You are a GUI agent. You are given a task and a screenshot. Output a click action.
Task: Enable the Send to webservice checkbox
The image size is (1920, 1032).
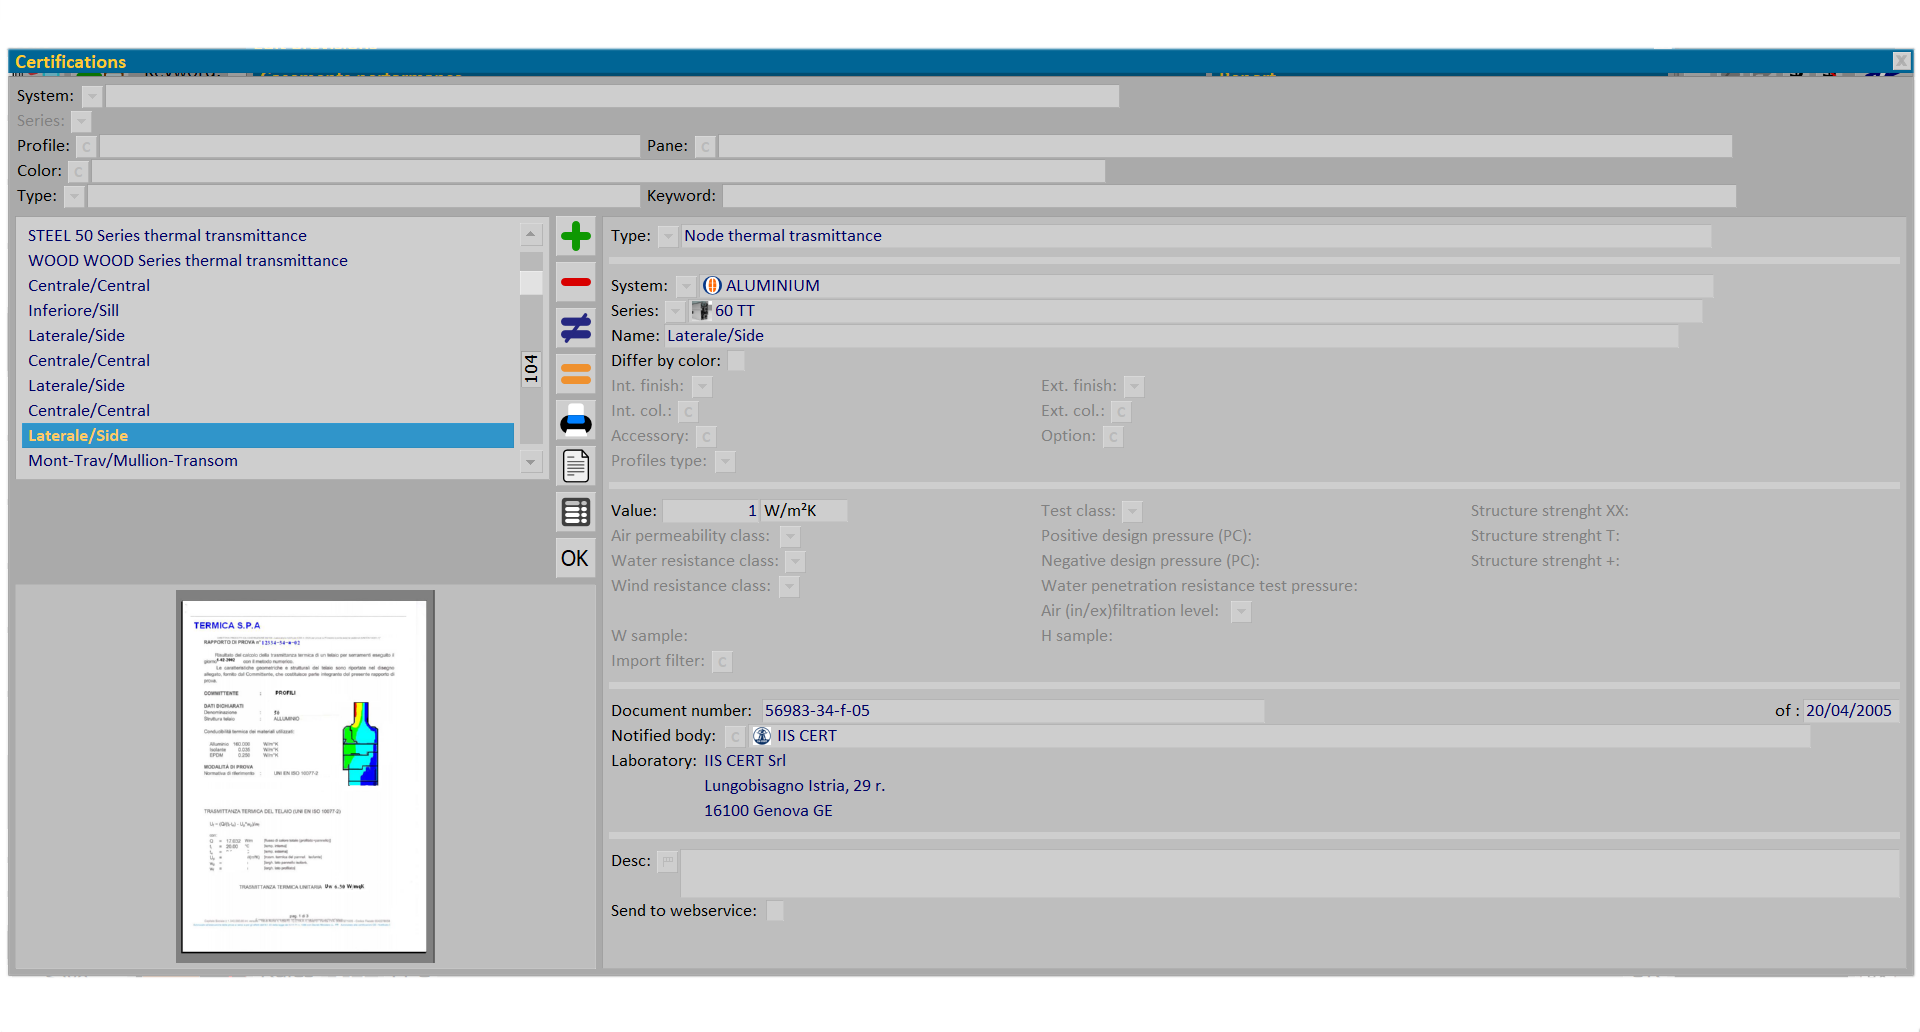click(x=775, y=911)
